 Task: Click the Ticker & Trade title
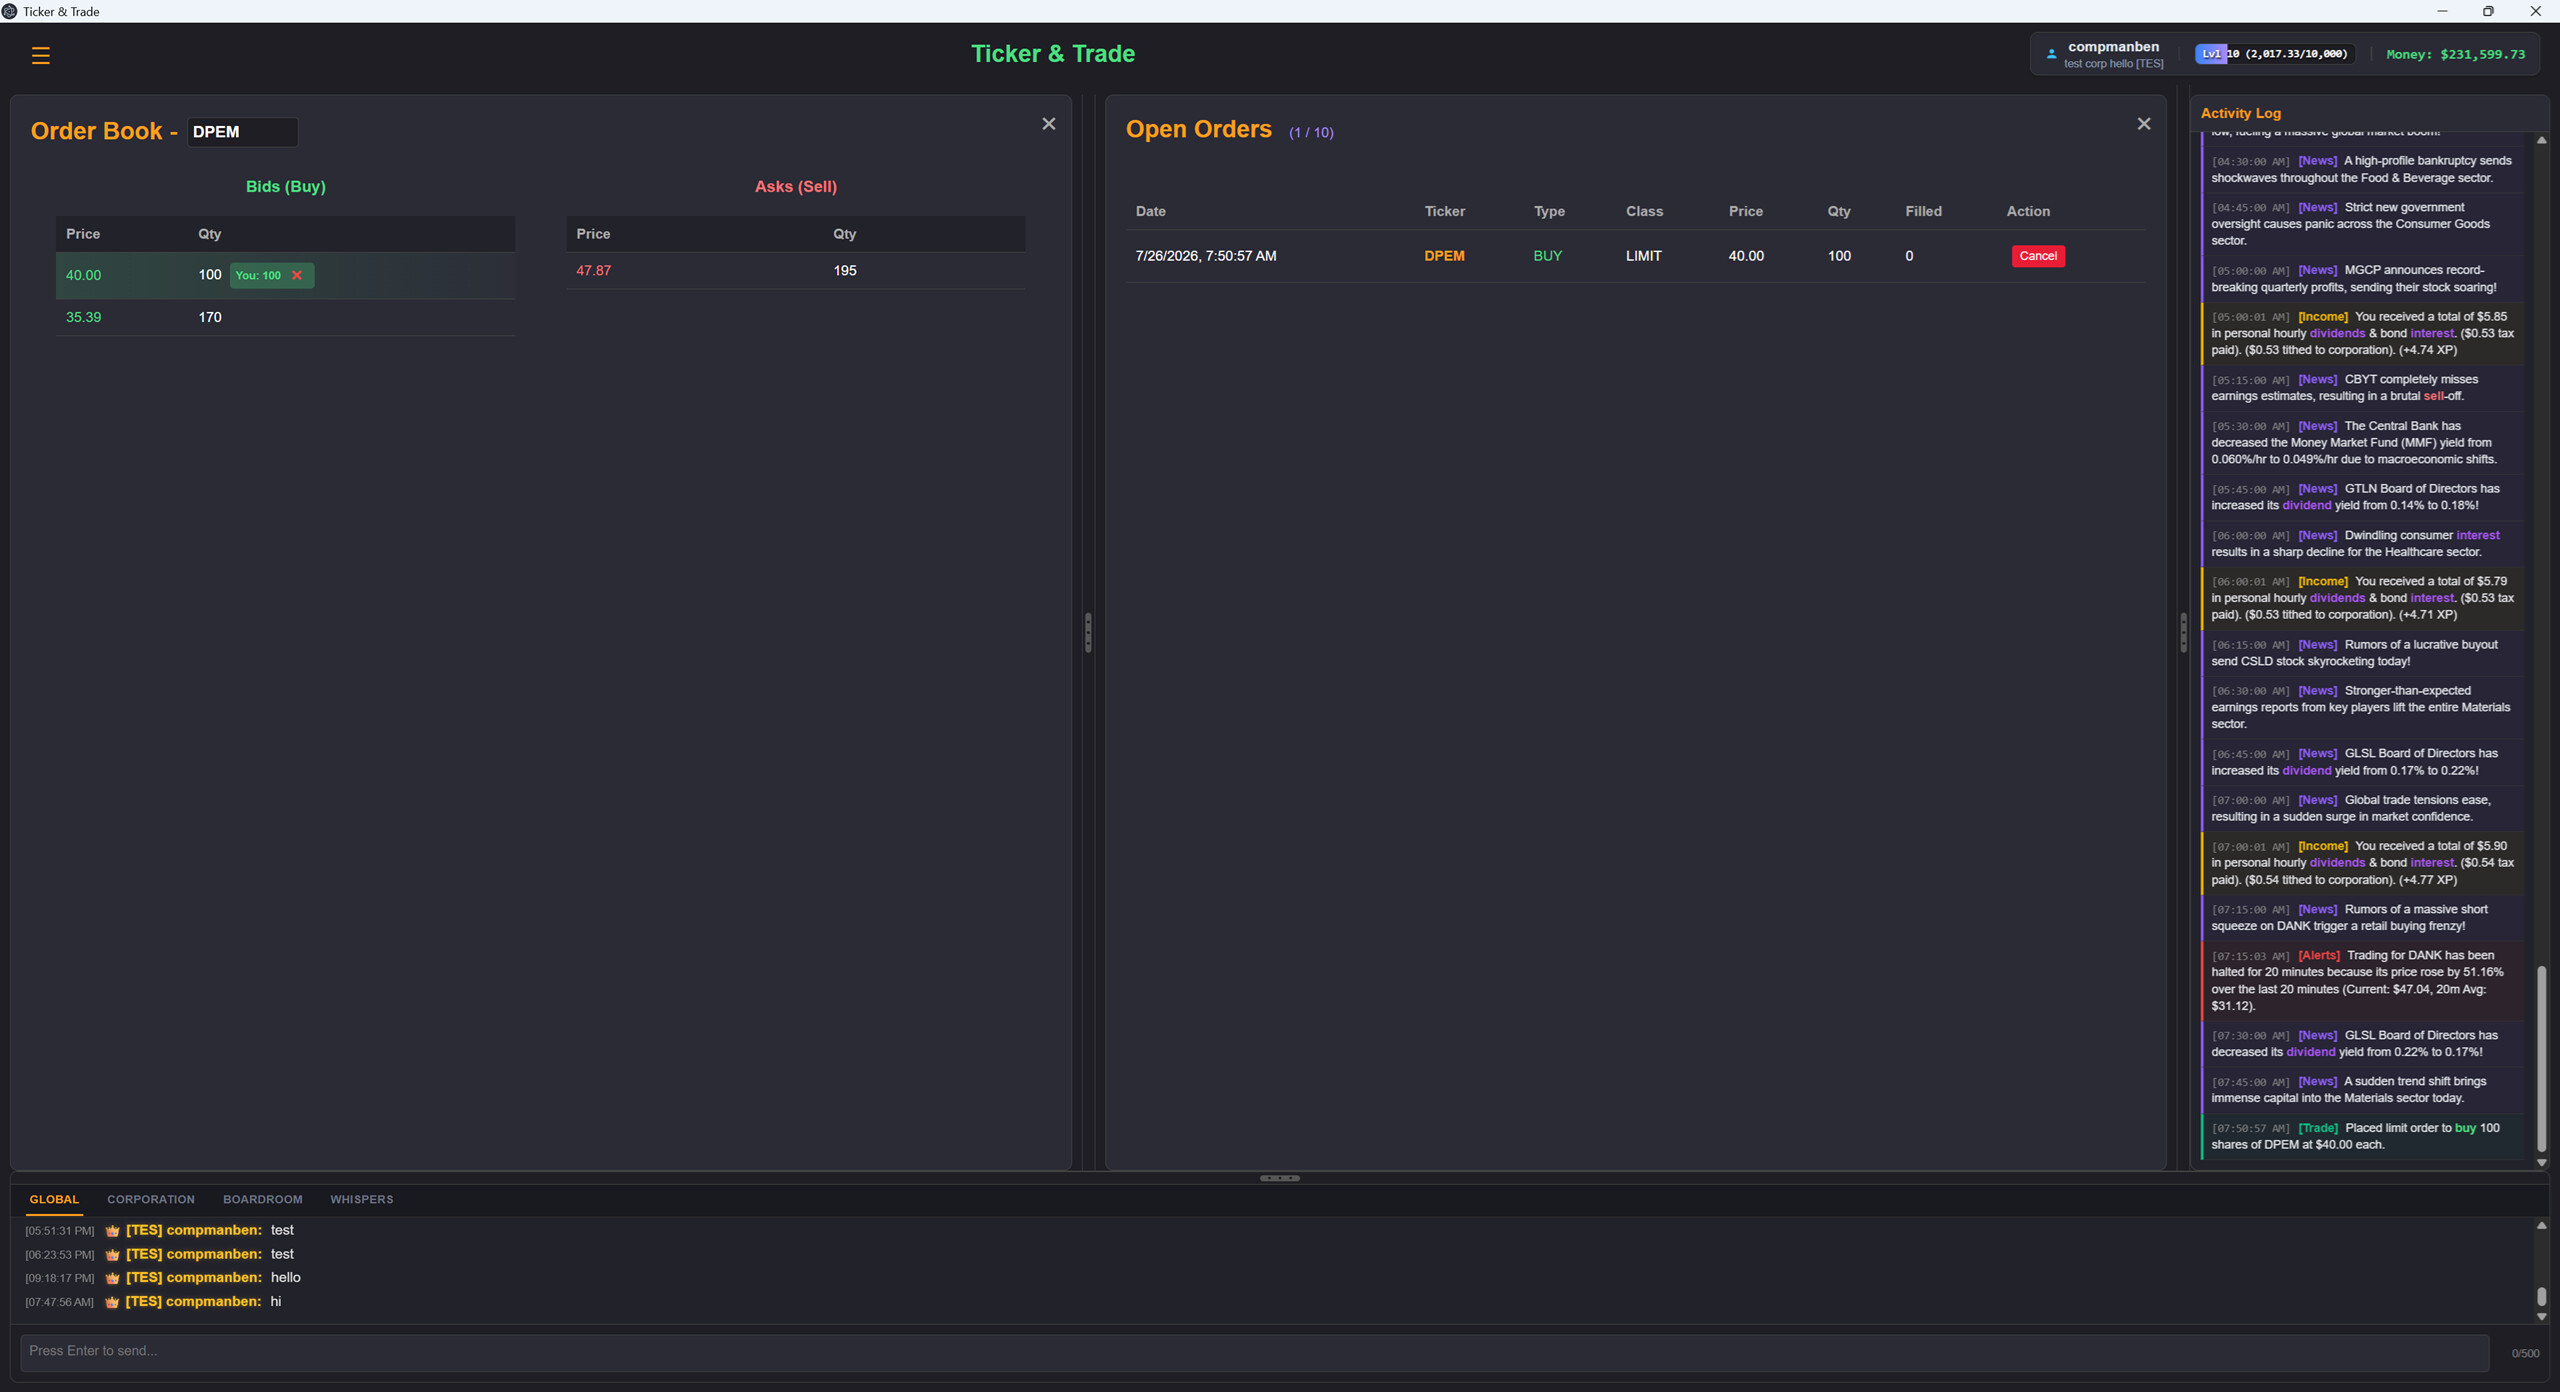point(1052,53)
